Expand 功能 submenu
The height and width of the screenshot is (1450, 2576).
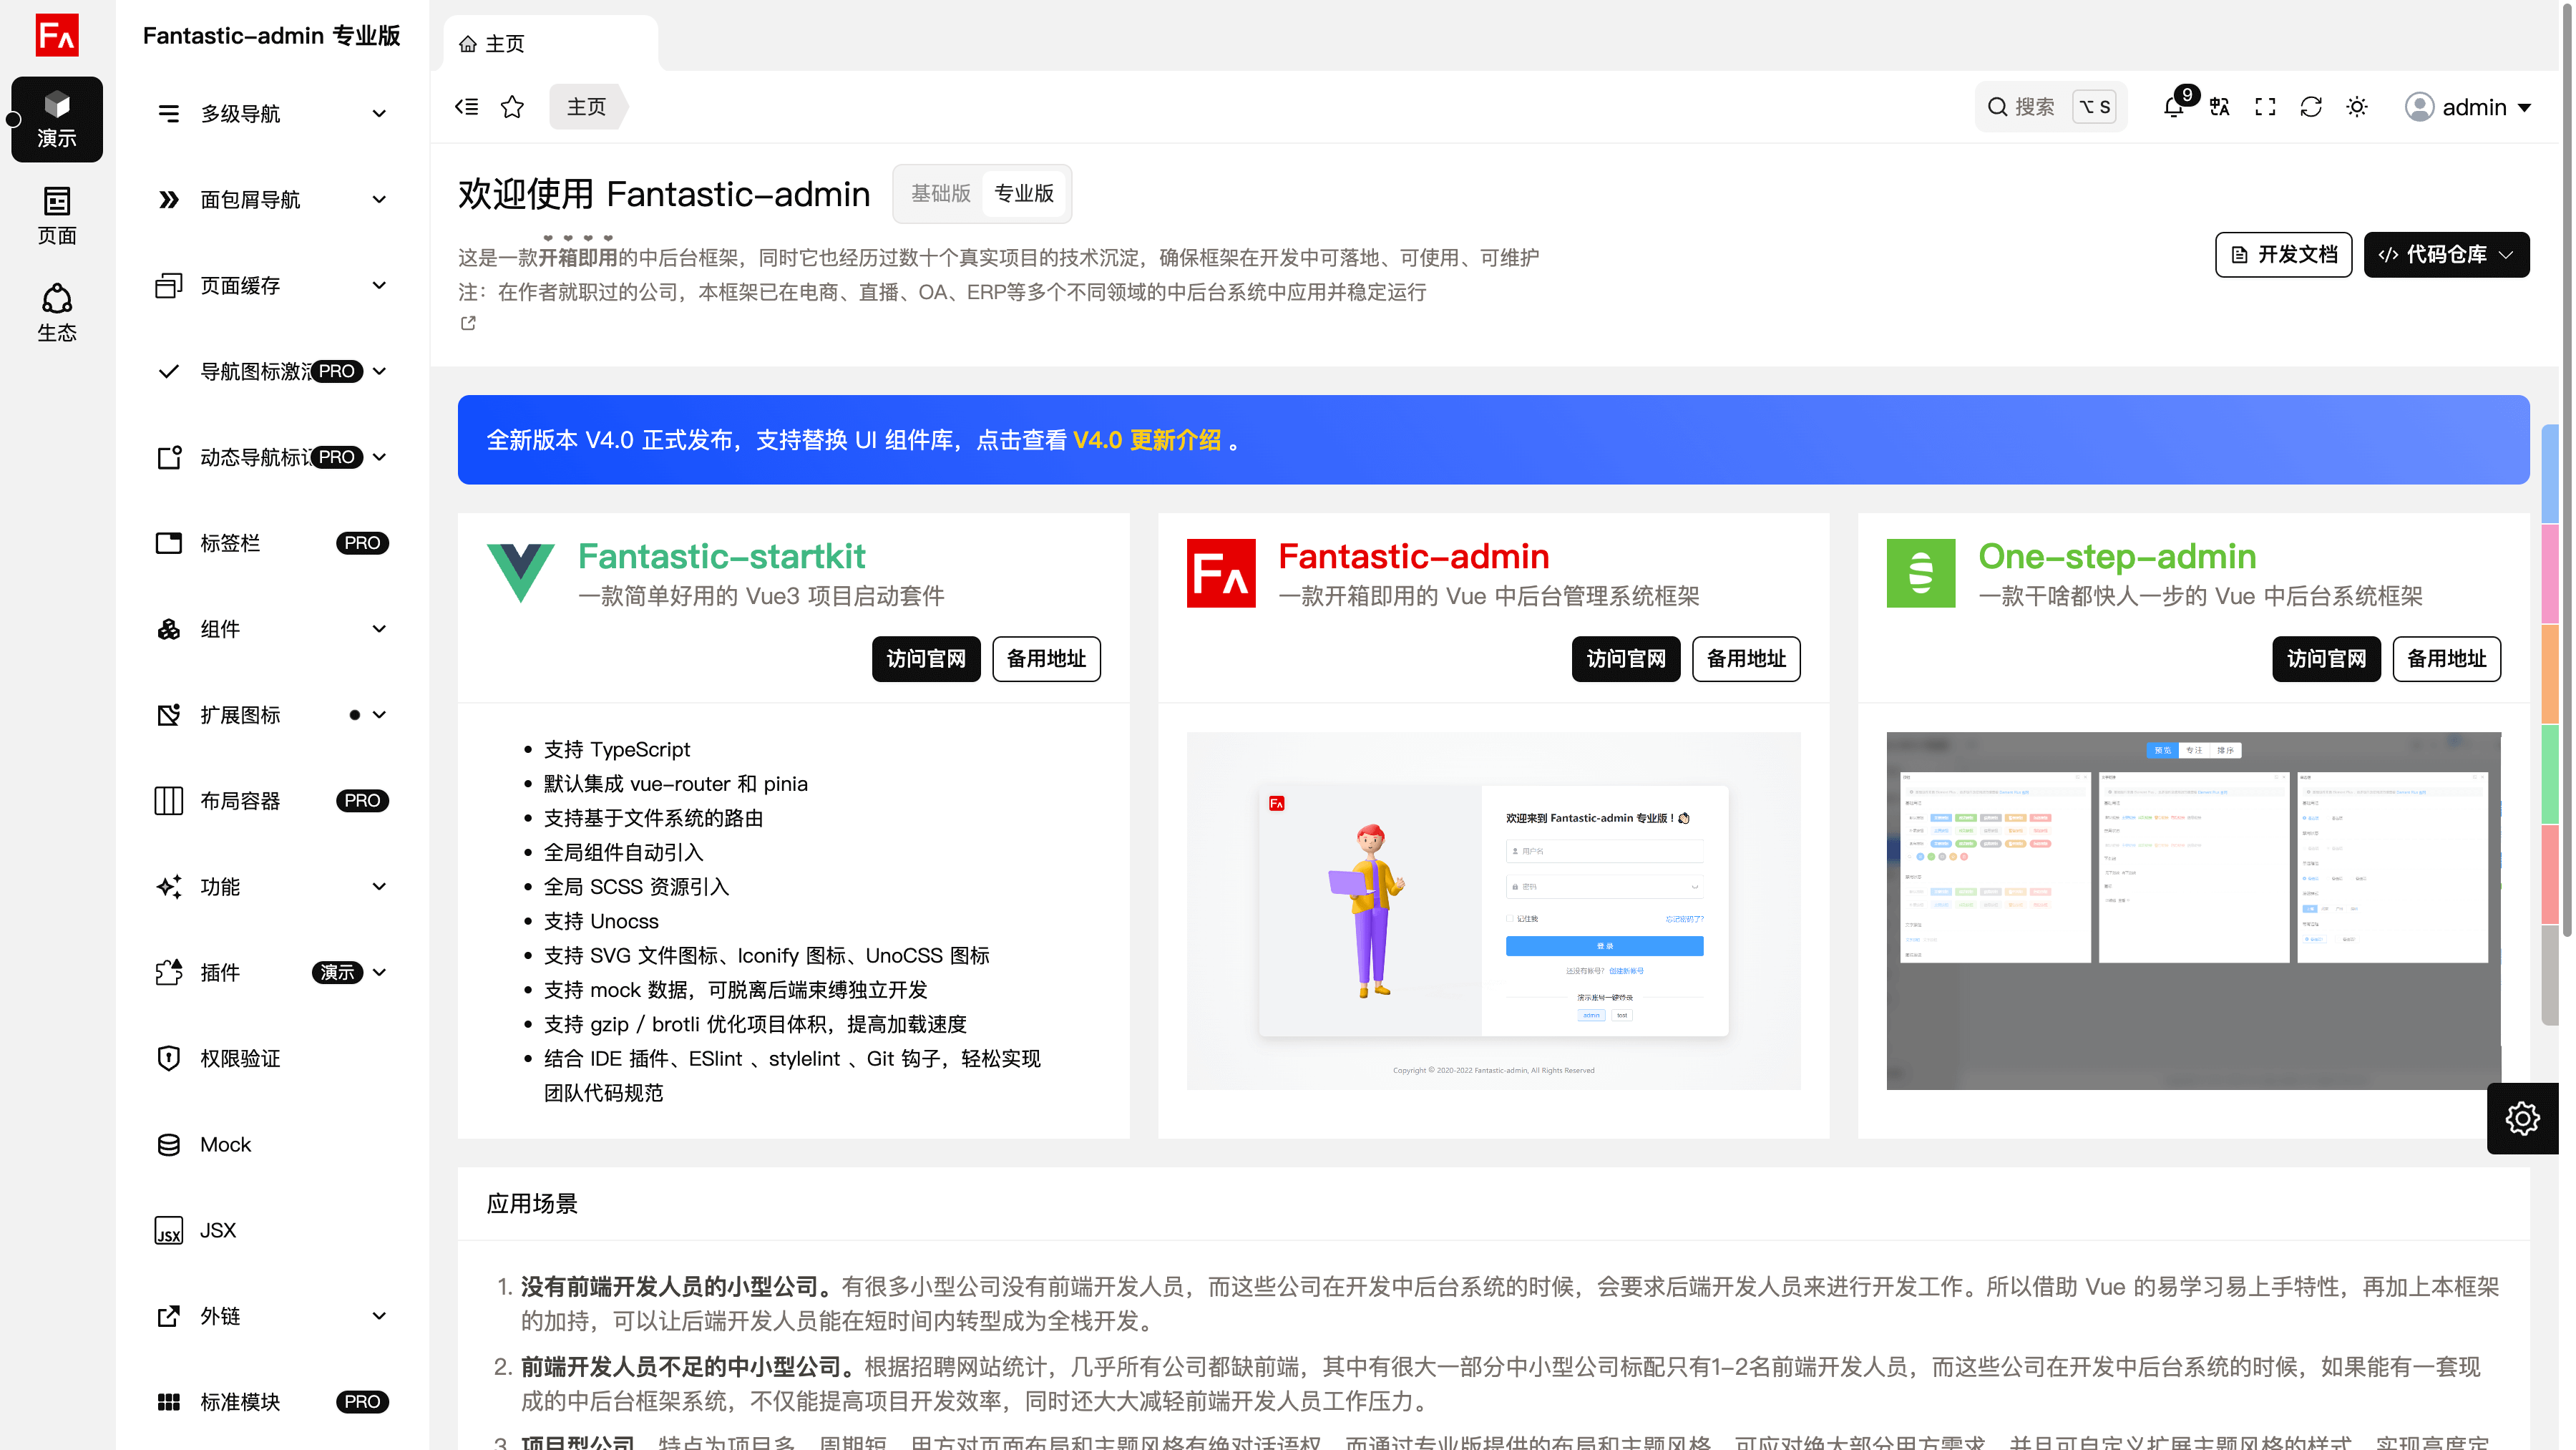coord(272,887)
